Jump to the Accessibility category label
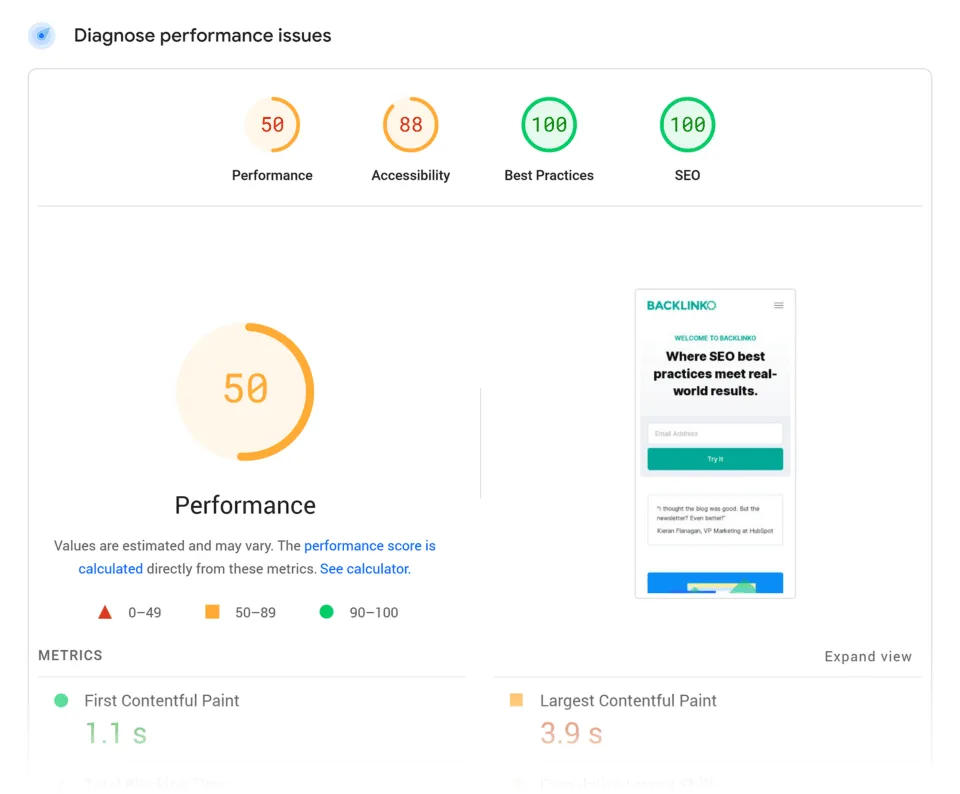This screenshot has height=794, width=960. point(411,176)
